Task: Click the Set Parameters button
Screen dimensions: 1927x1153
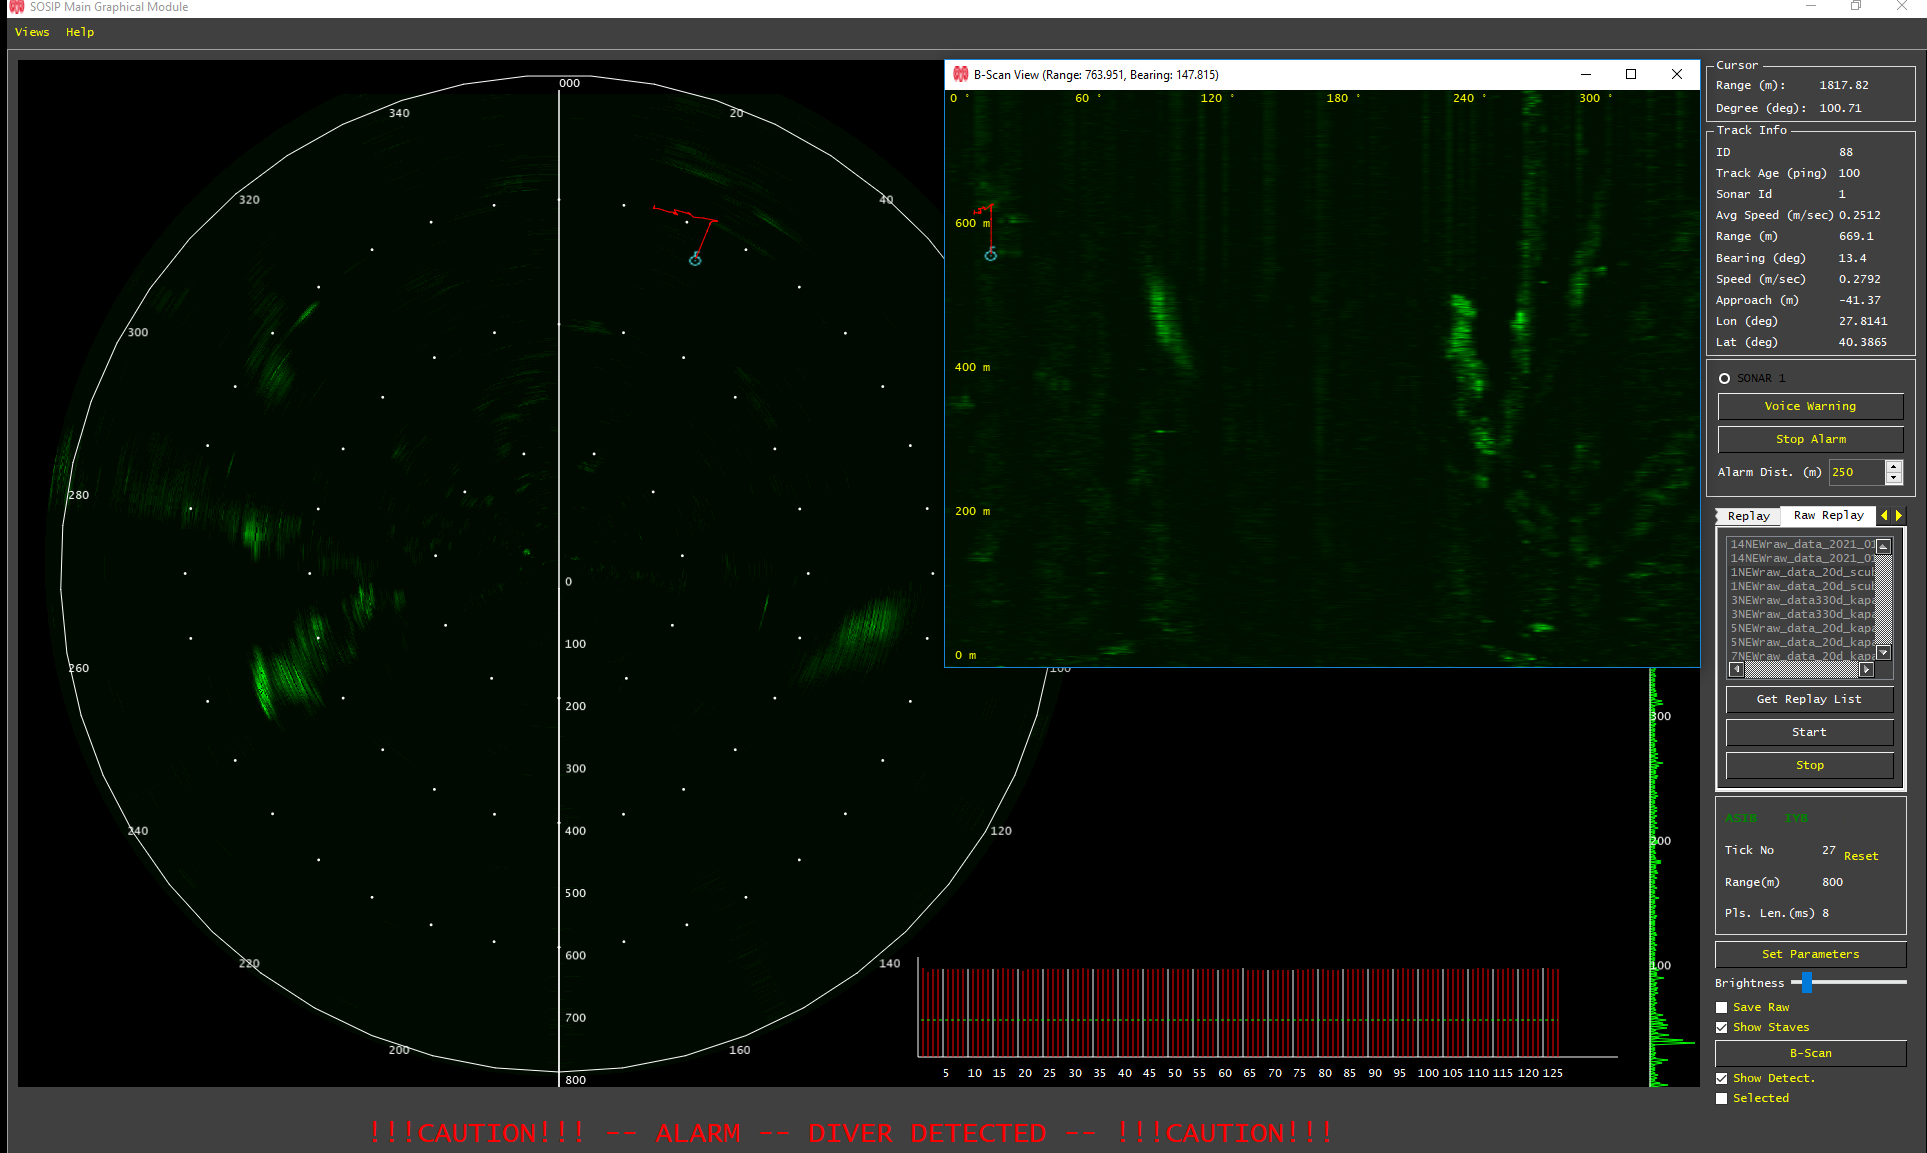Action: 1810,954
